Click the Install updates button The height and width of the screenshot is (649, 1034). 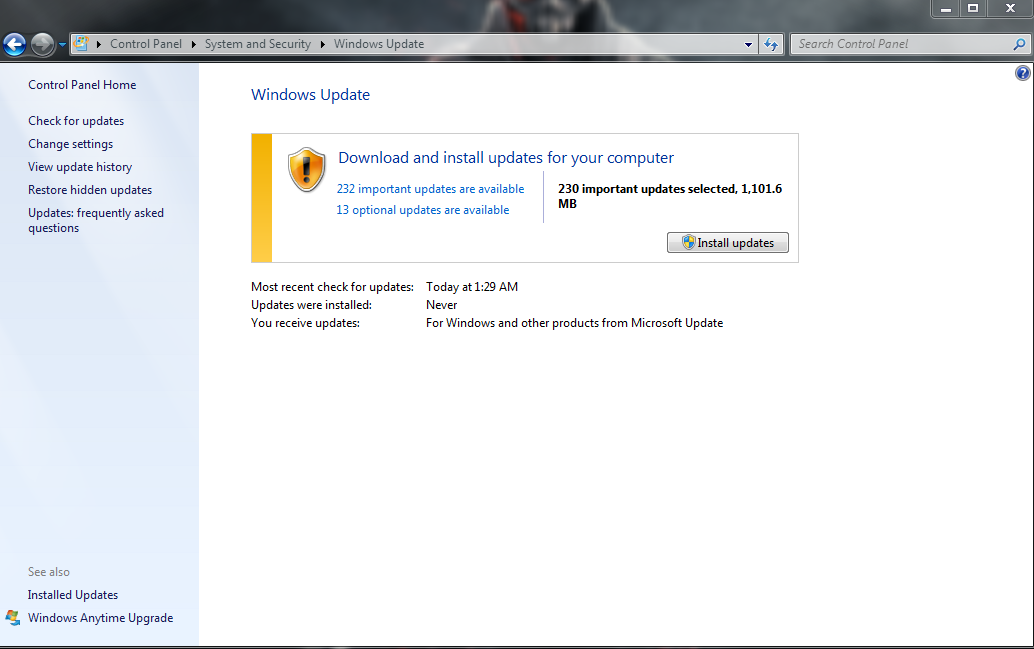point(727,243)
